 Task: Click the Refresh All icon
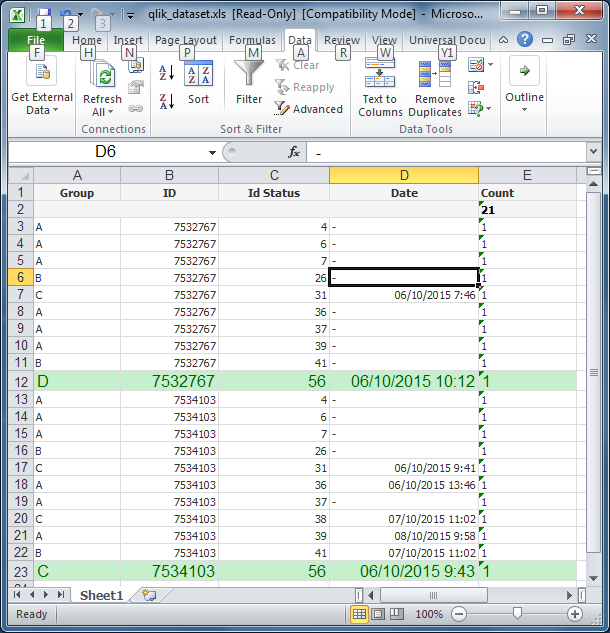pos(103,73)
